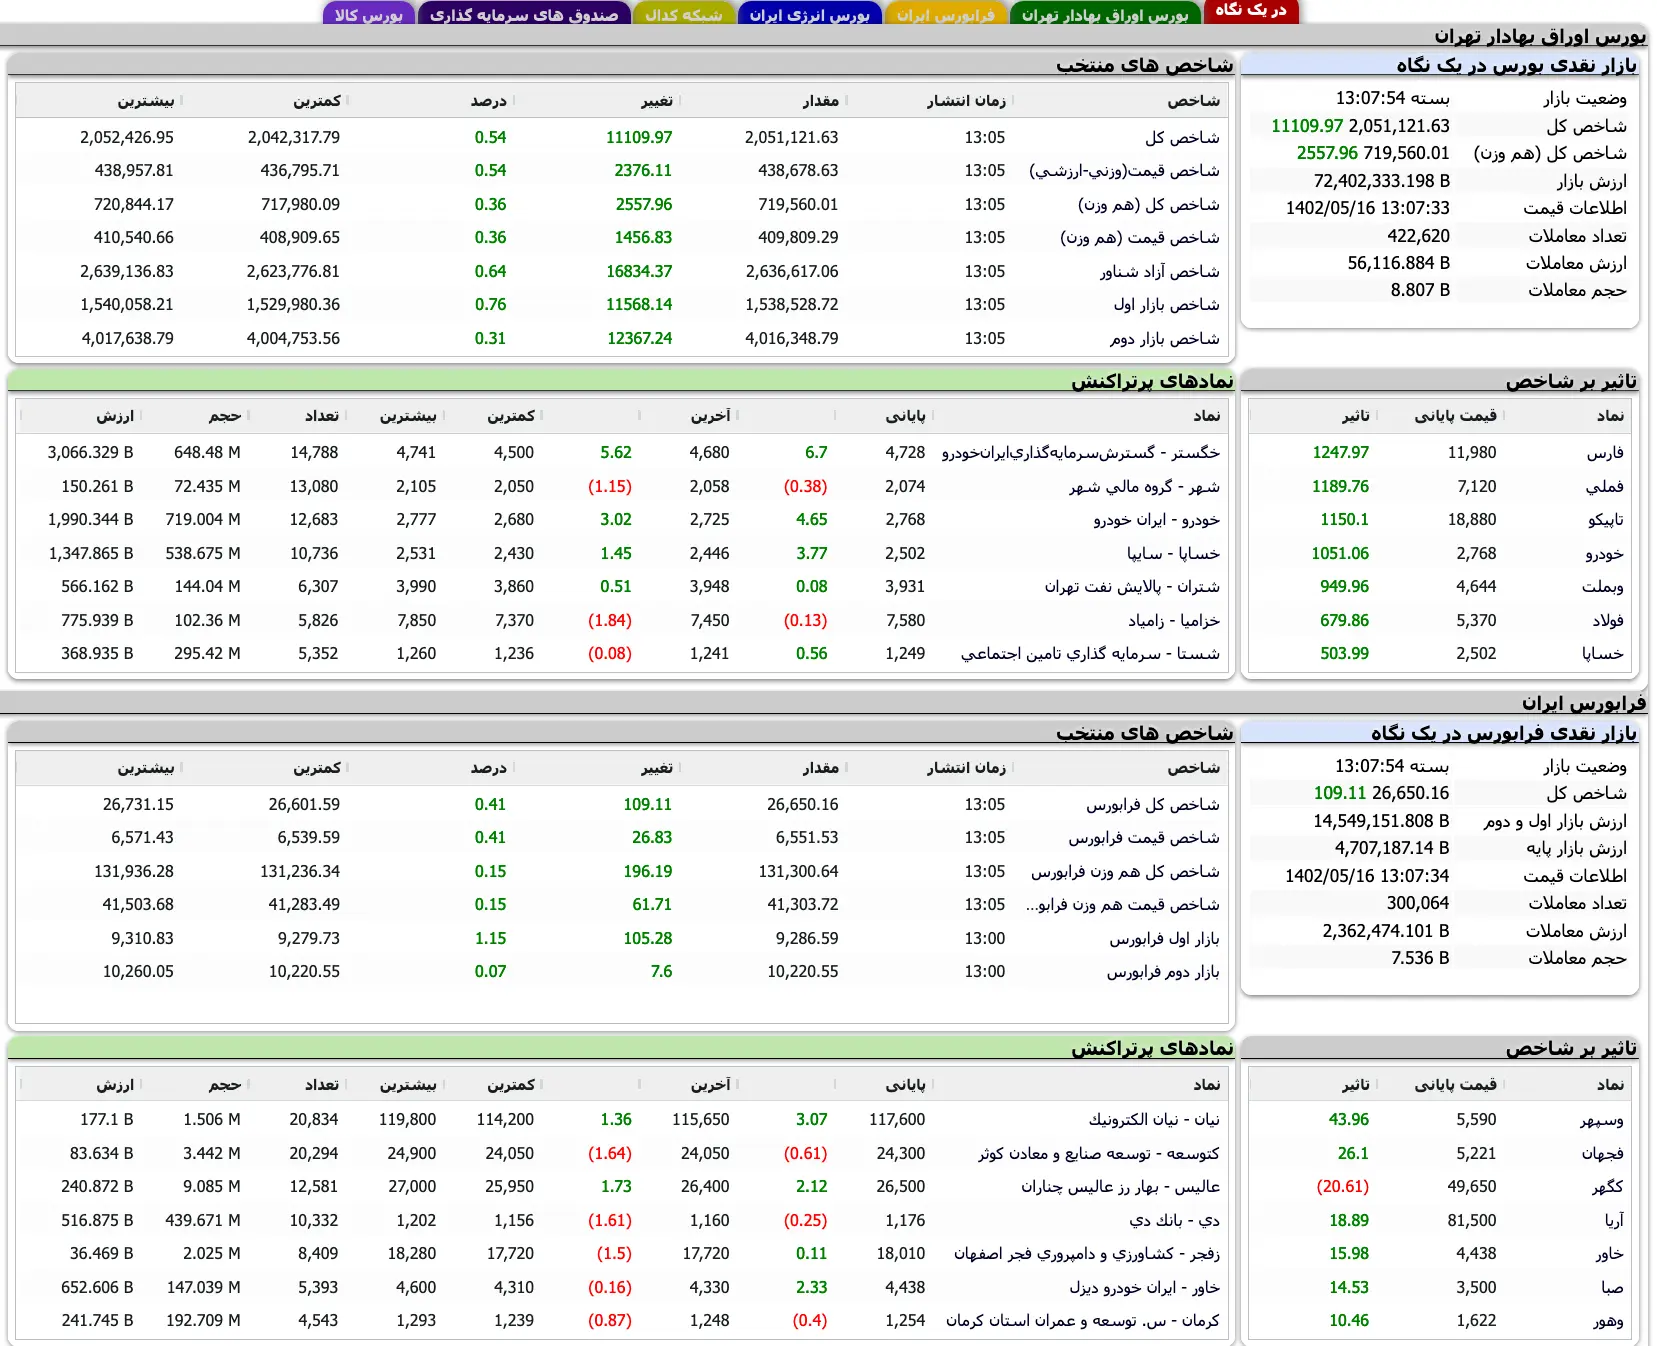Select 'فولاد' in index impact table
Image resolution: width=1657 pixels, height=1346 pixels.
coord(1608,621)
